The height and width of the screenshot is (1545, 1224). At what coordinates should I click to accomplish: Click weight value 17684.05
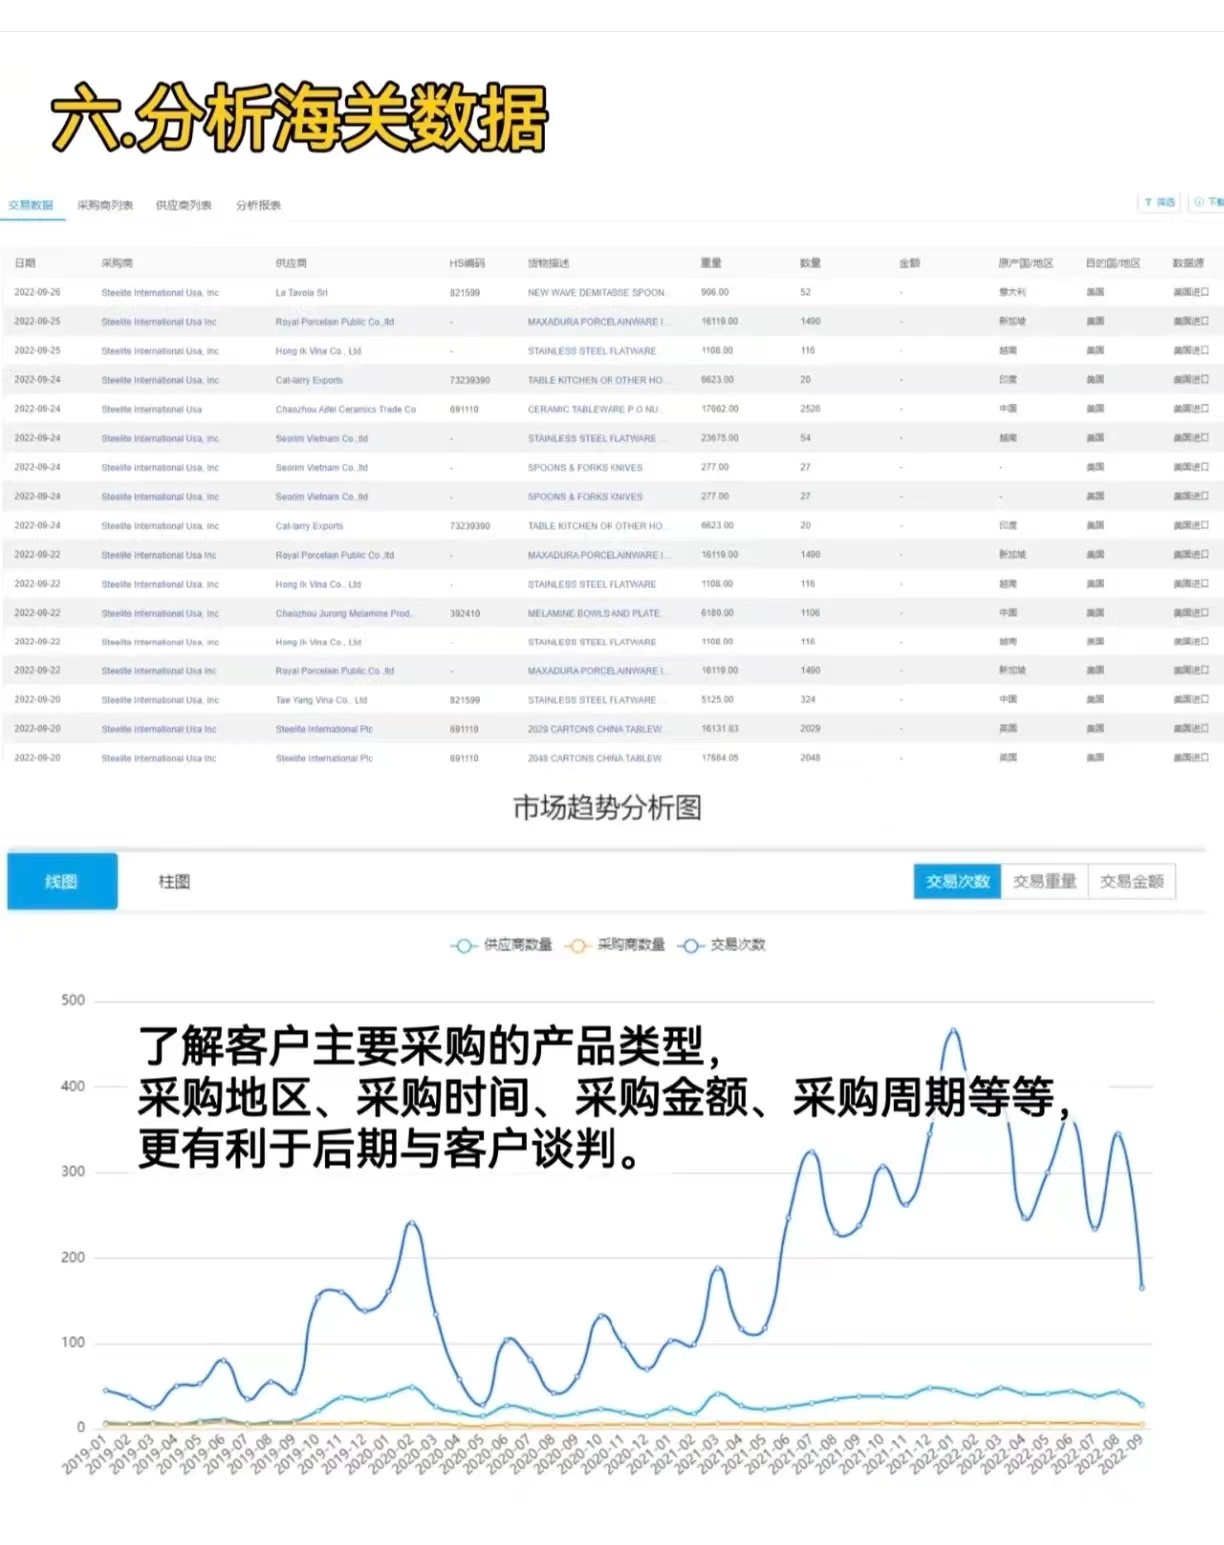pyautogui.click(x=719, y=758)
